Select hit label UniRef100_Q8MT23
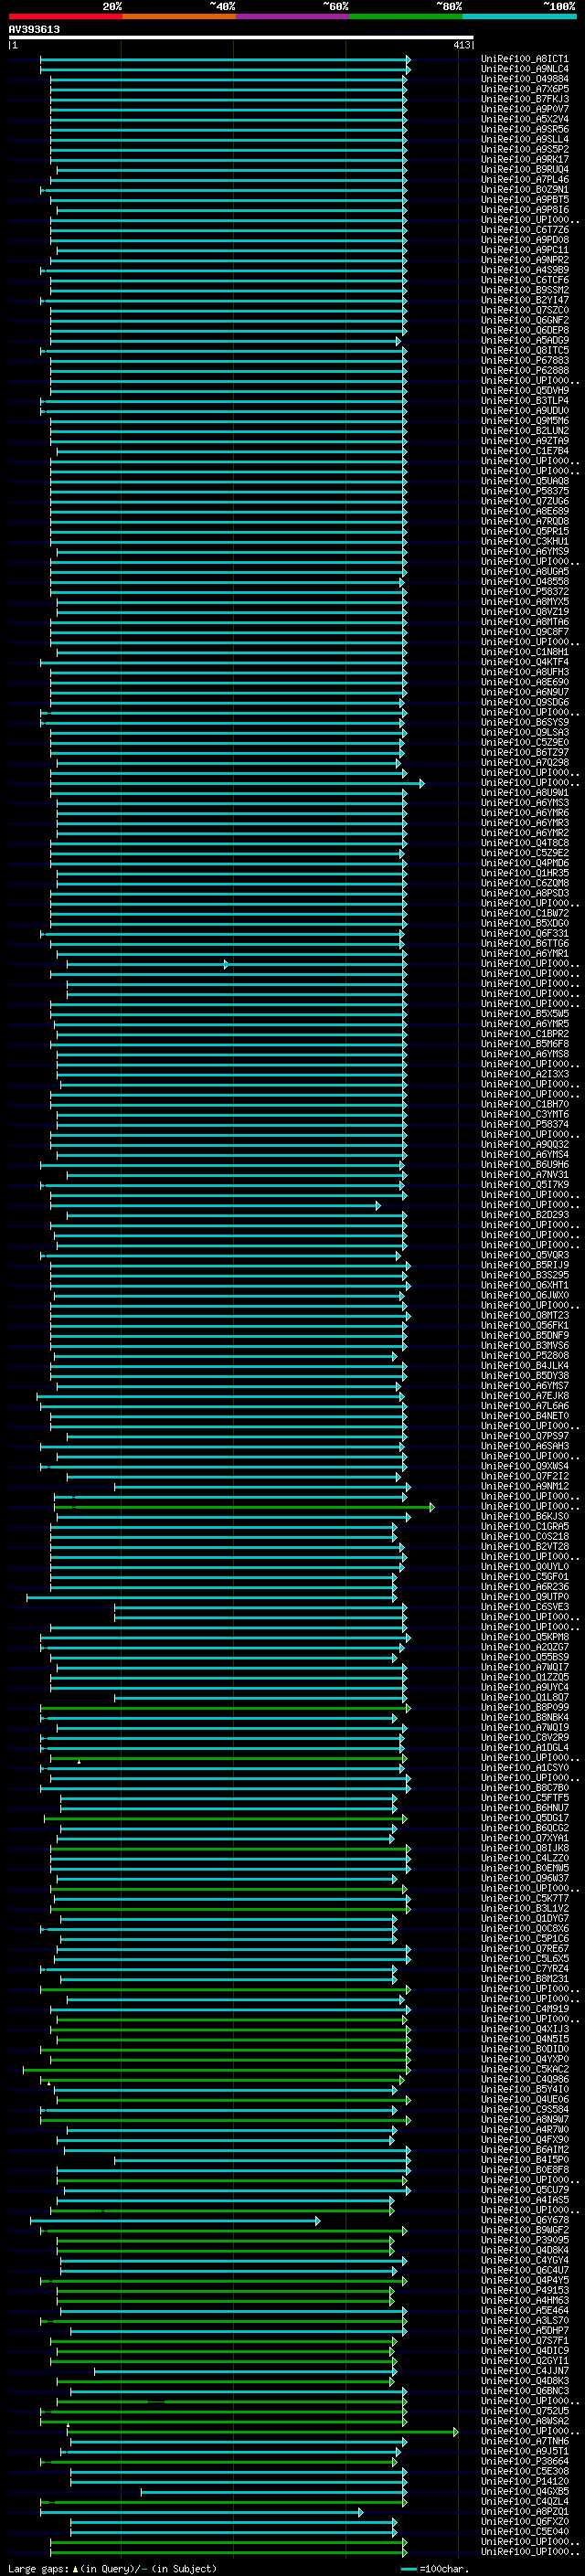 point(525,1316)
